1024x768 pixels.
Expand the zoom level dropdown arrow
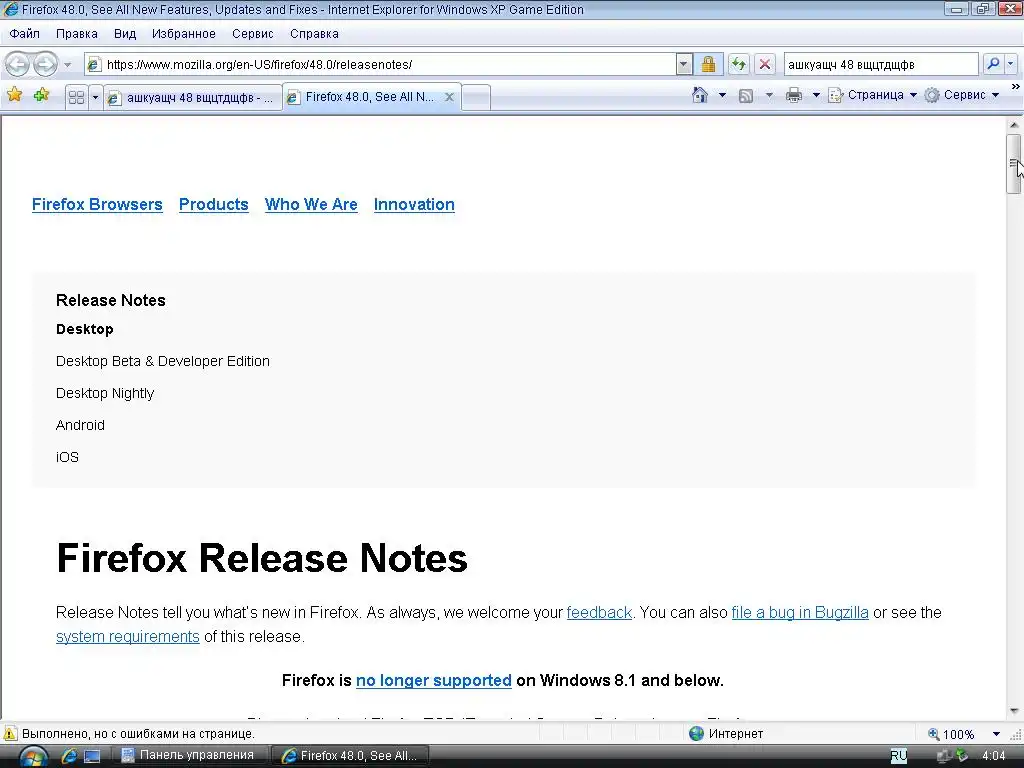click(996, 734)
